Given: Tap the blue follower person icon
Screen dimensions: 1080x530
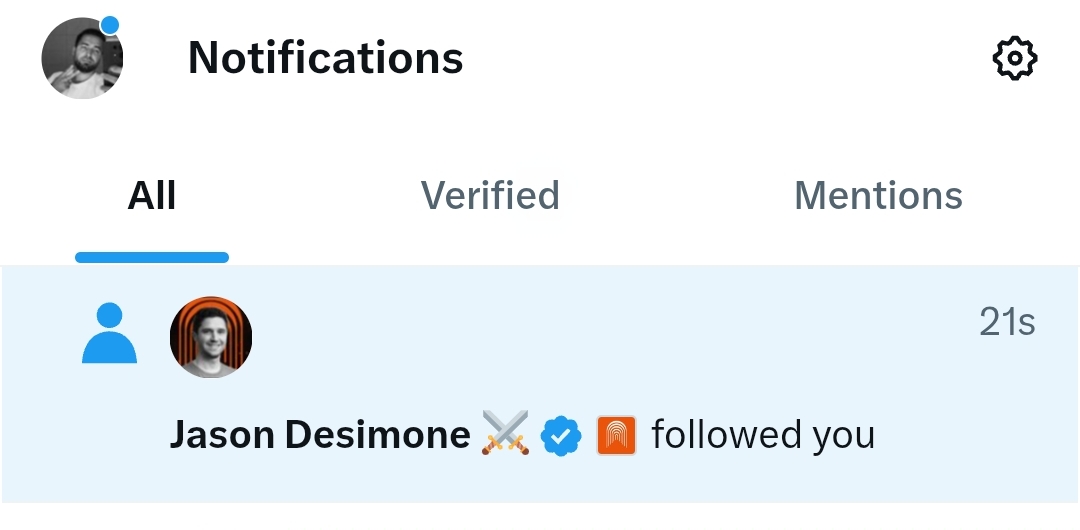Looking at the screenshot, I should [x=108, y=334].
